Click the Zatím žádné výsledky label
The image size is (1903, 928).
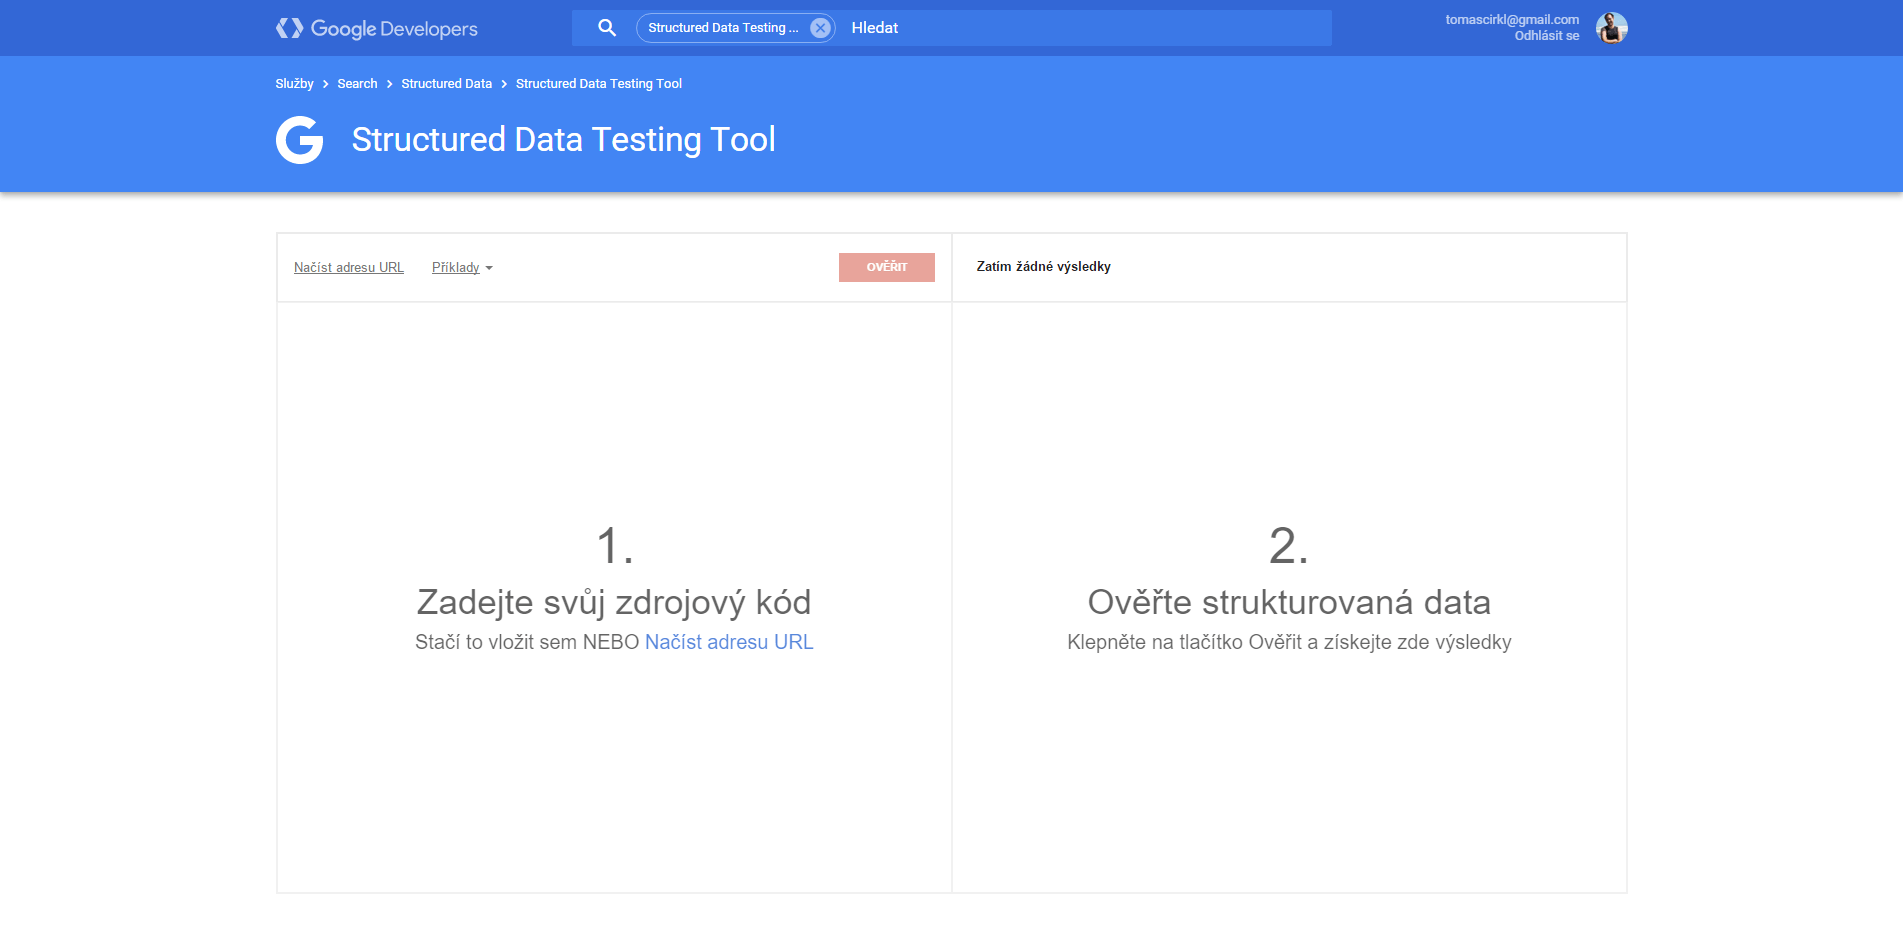point(1043,267)
